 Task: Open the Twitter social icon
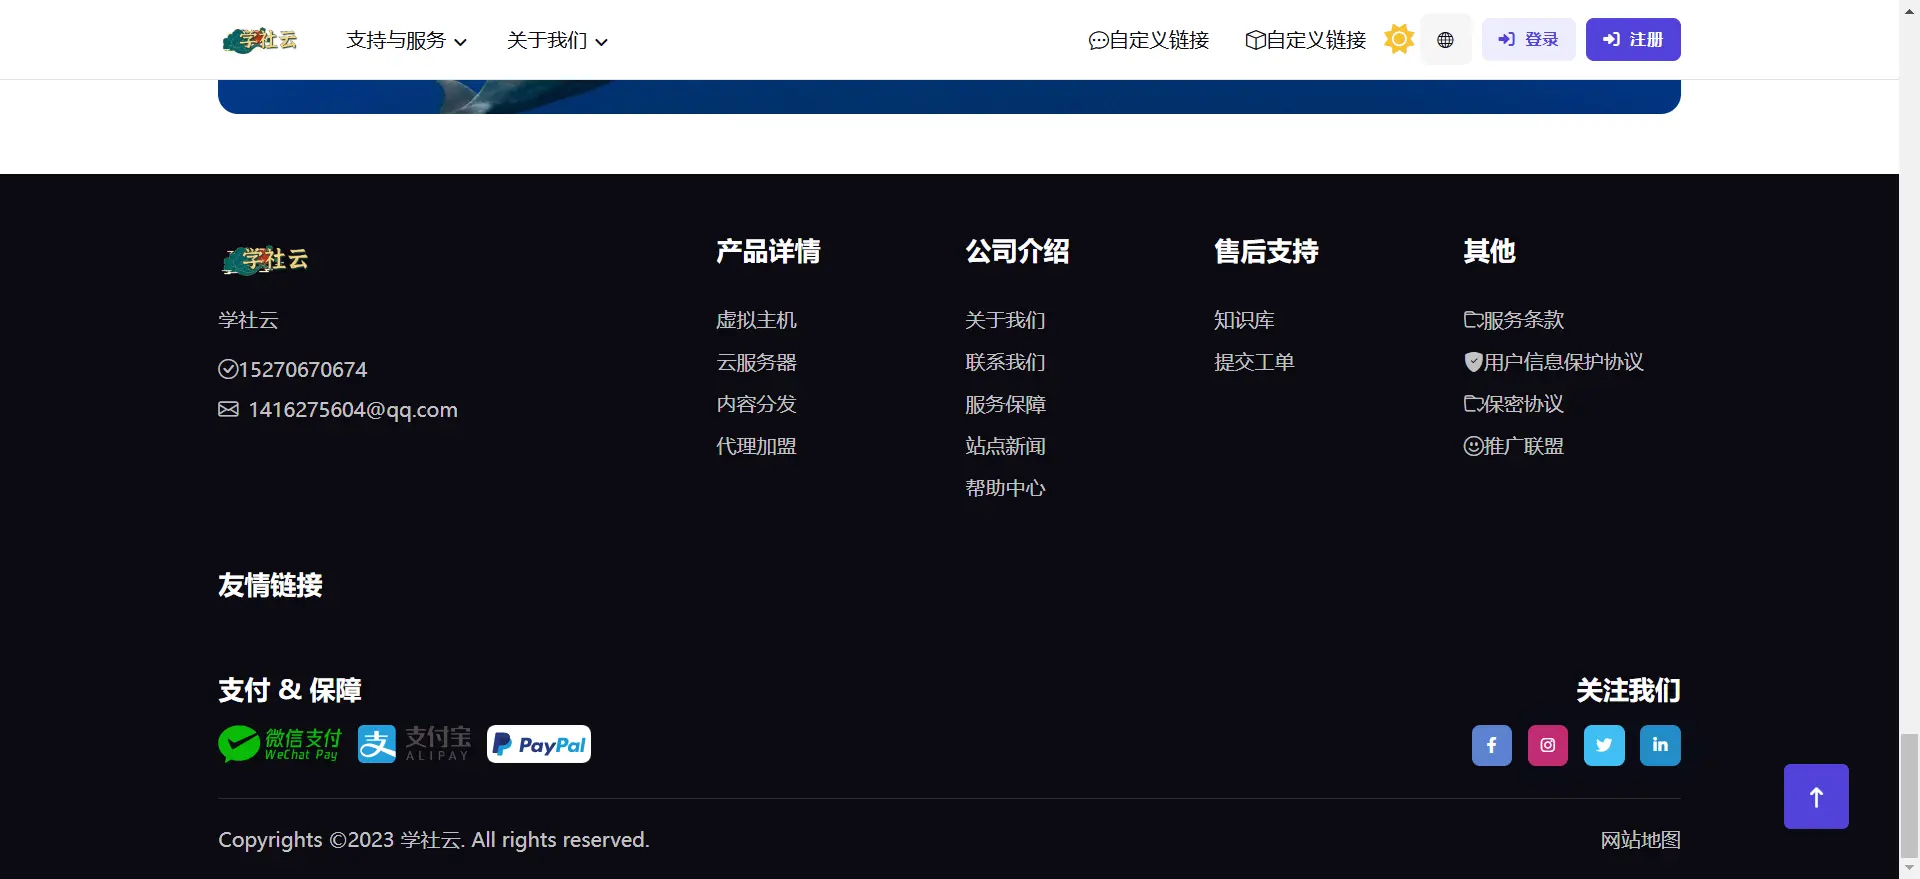pyautogui.click(x=1604, y=745)
